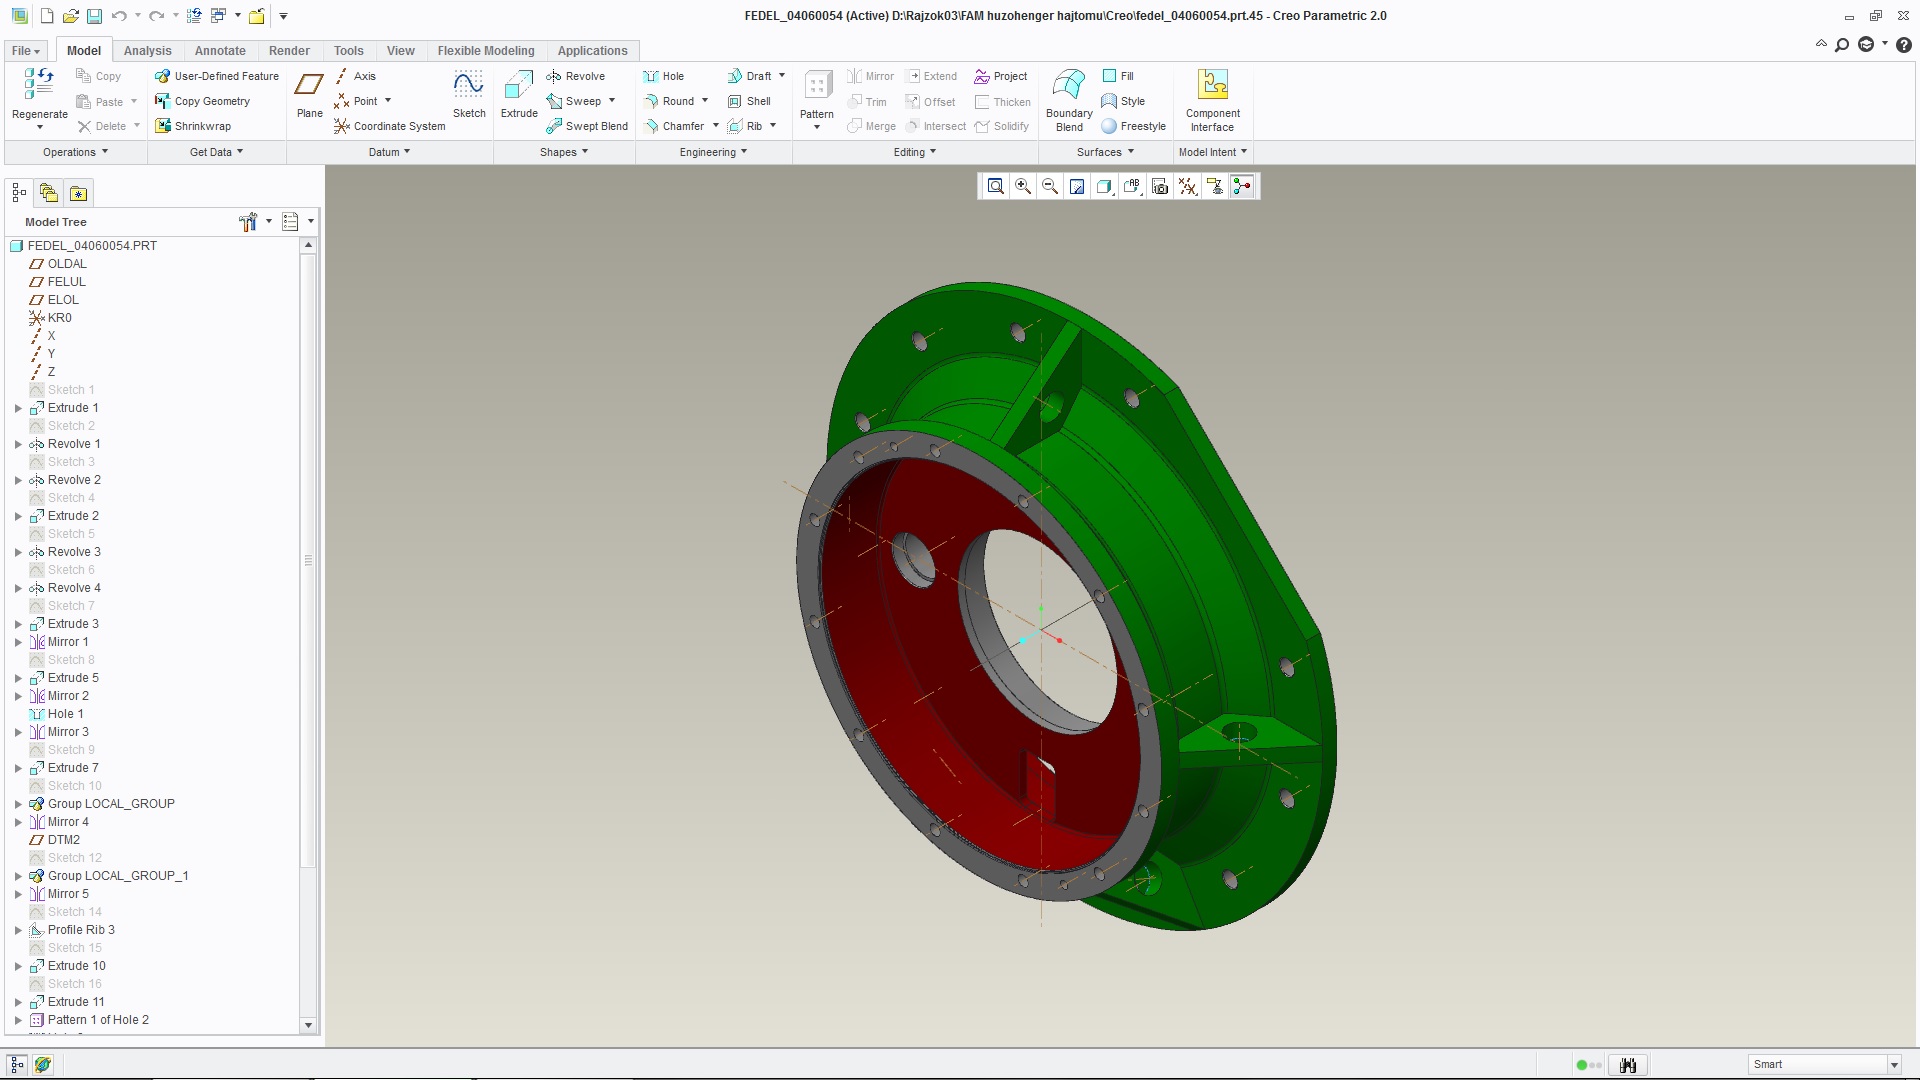The height and width of the screenshot is (1080, 1920).
Task: Toggle the browser pane from status bar
Action: 43,1065
